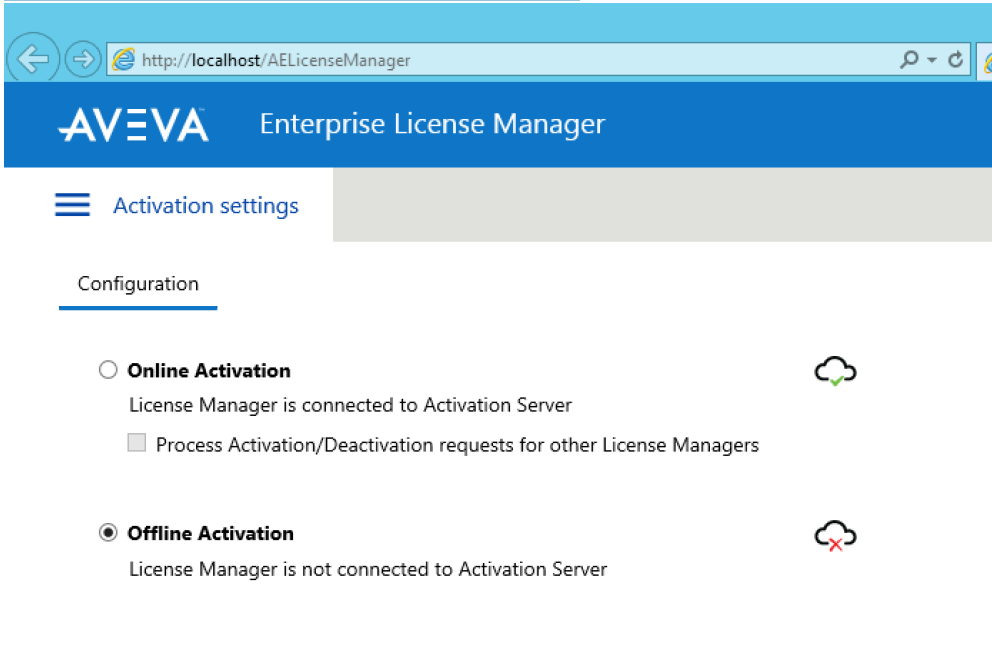Click 'Process Activation/Deactivation requests for other License Managers' label
The height and width of the screenshot is (653, 992).
pos(457,445)
